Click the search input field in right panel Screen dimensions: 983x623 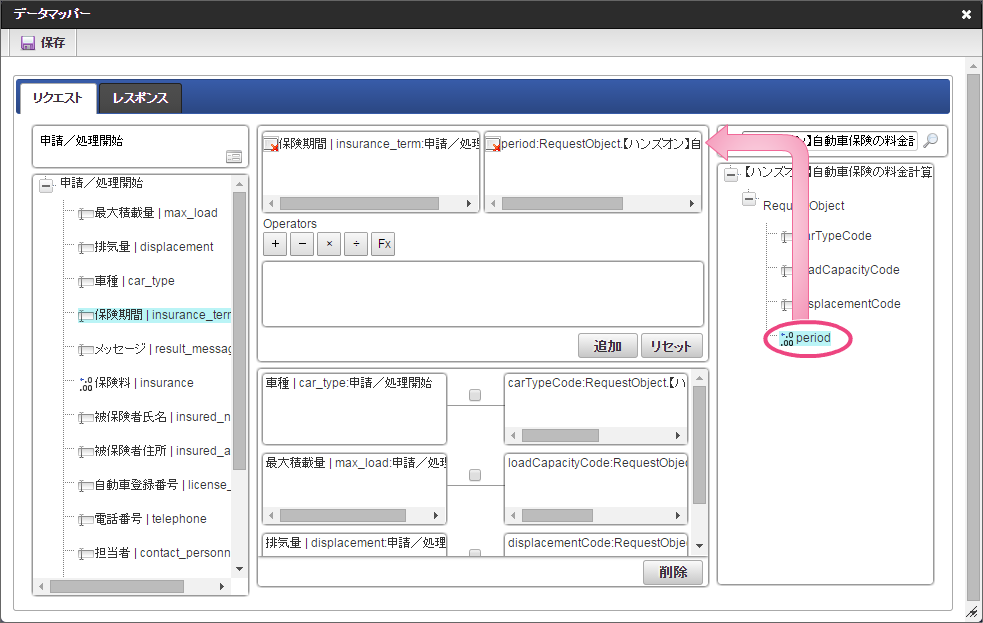tap(830, 140)
